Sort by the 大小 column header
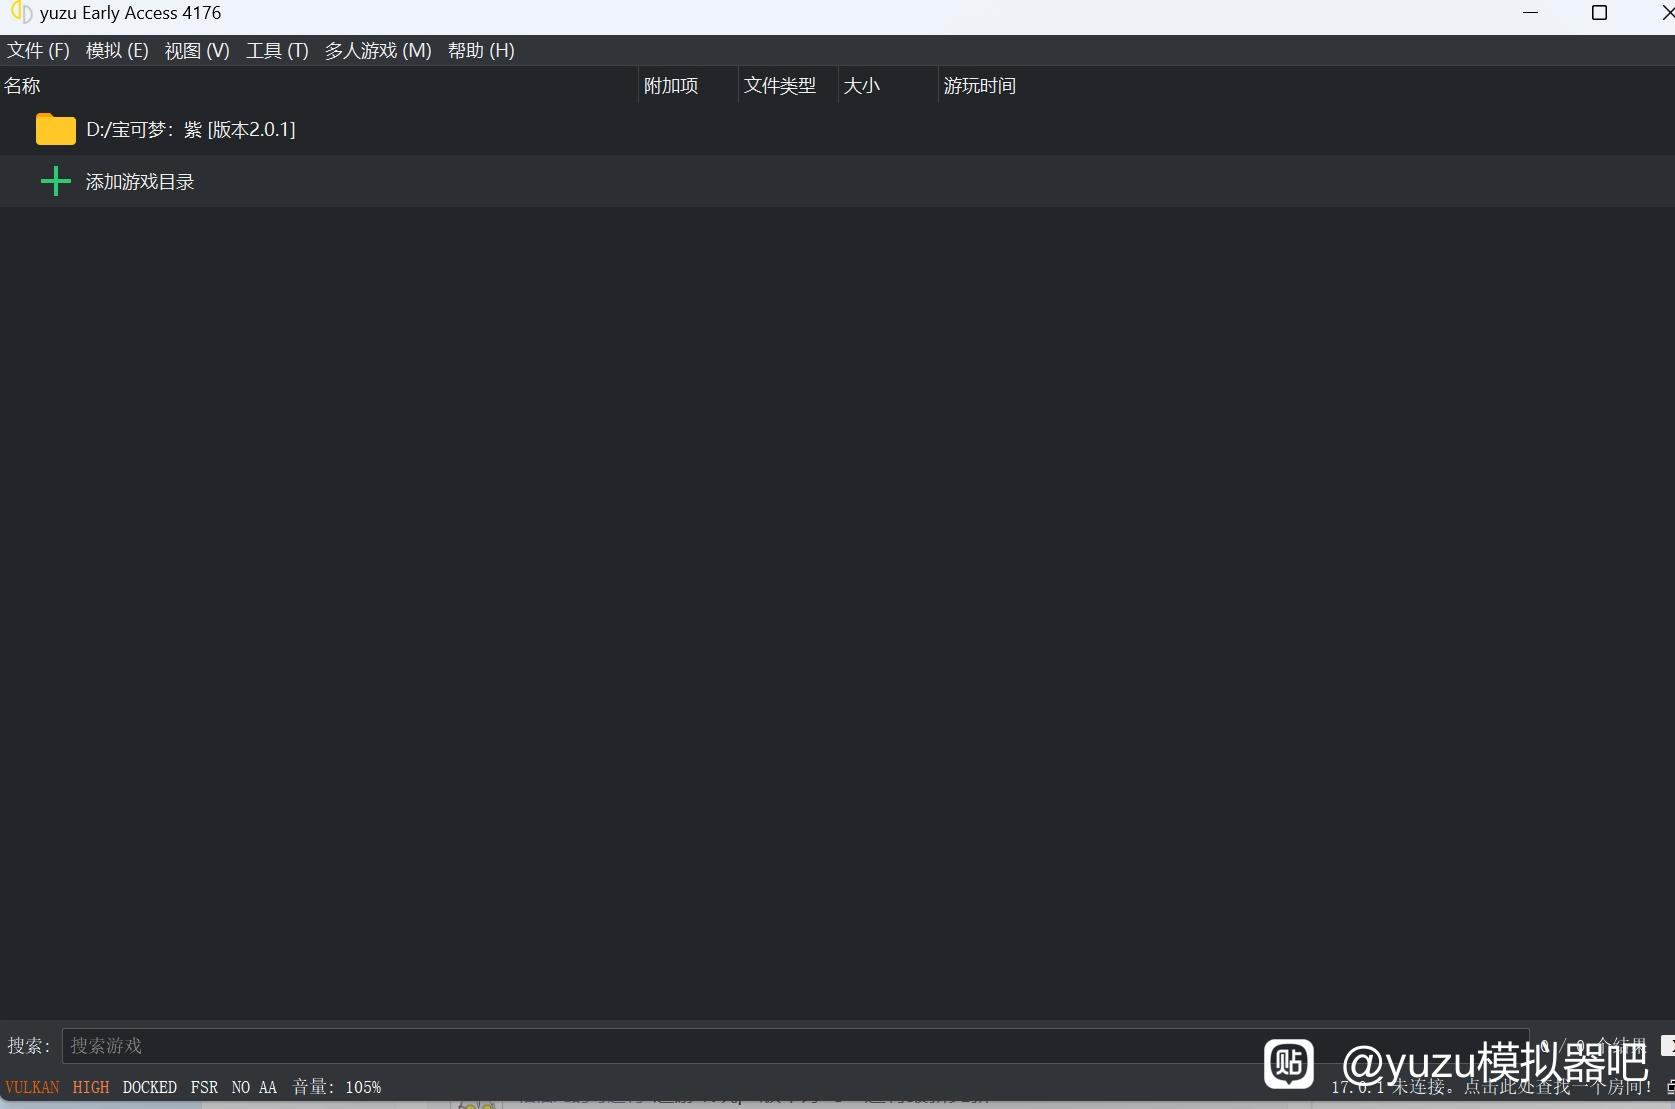1675x1109 pixels. [x=887, y=86]
